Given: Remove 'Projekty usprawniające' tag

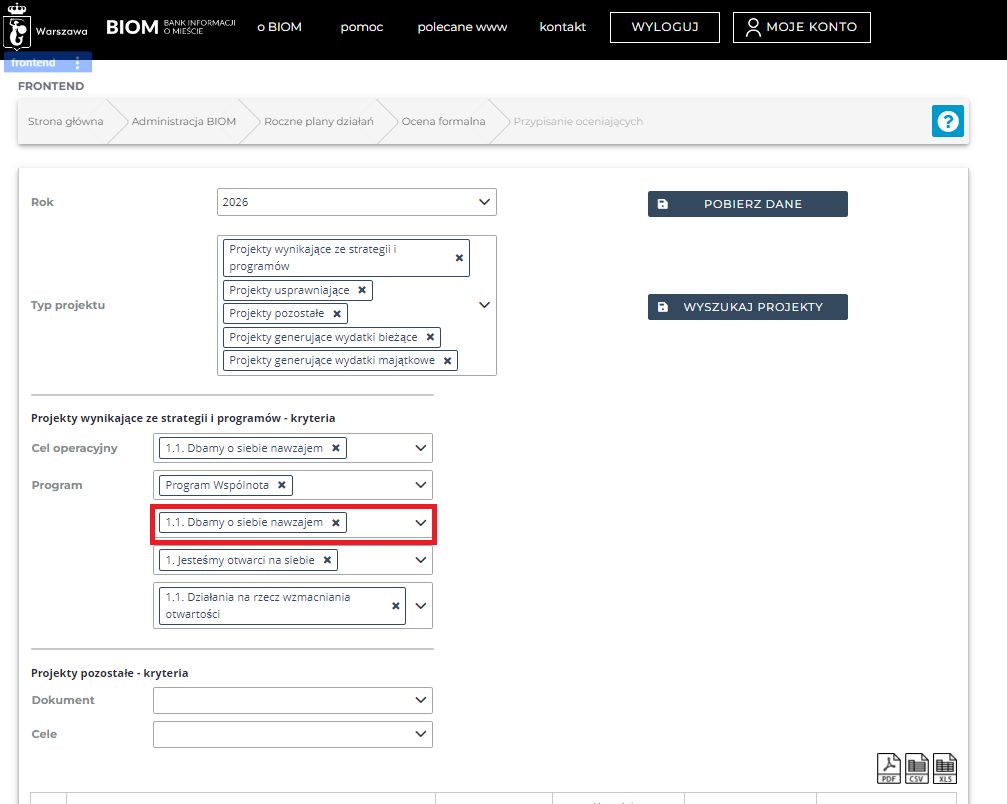Looking at the screenshot, I should click(x=362, y=290).
